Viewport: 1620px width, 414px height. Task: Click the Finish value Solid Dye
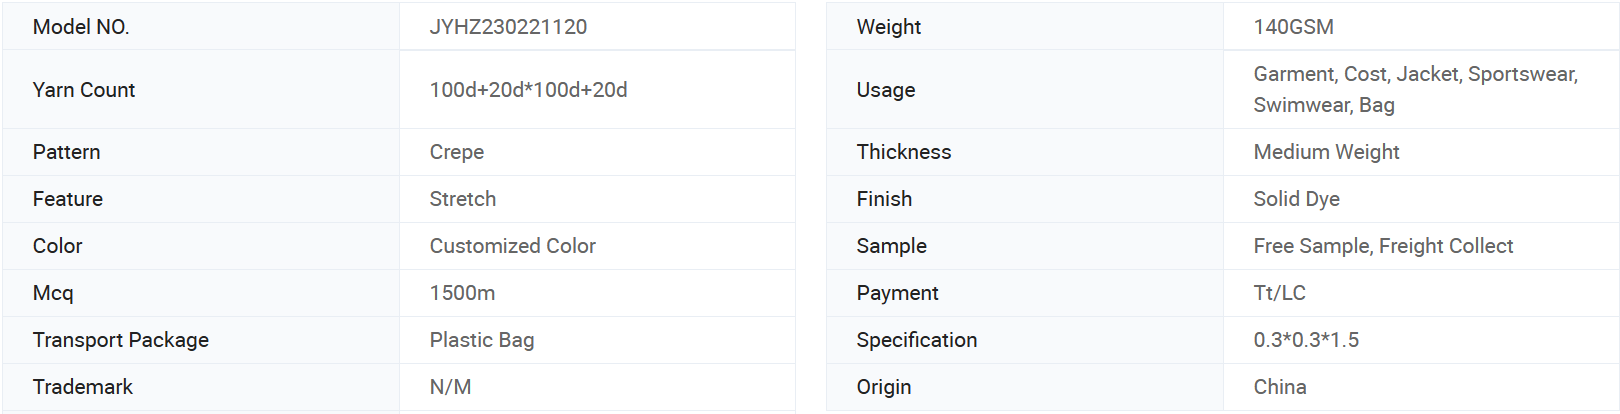pos(1296,199)
